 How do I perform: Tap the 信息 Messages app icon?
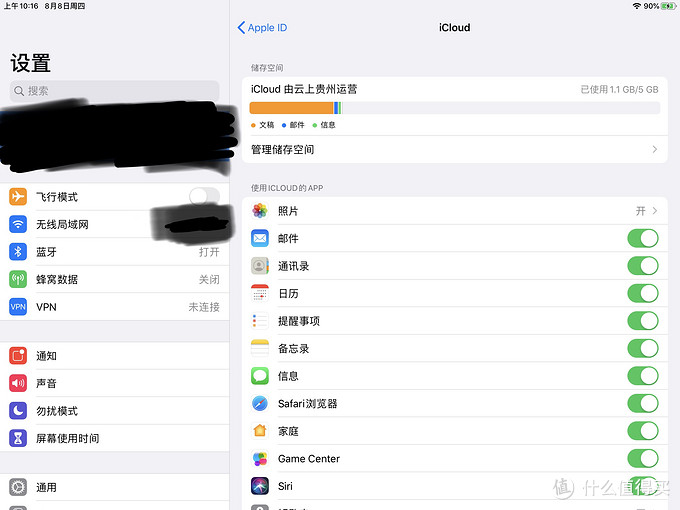[260, 376]
